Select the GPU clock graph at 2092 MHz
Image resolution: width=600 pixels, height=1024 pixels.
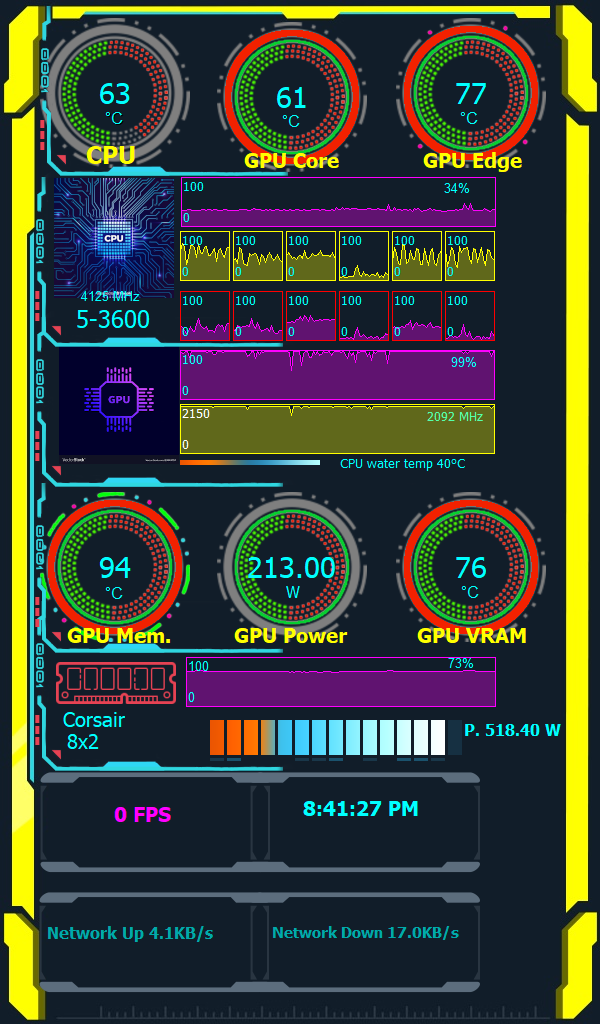337,428
